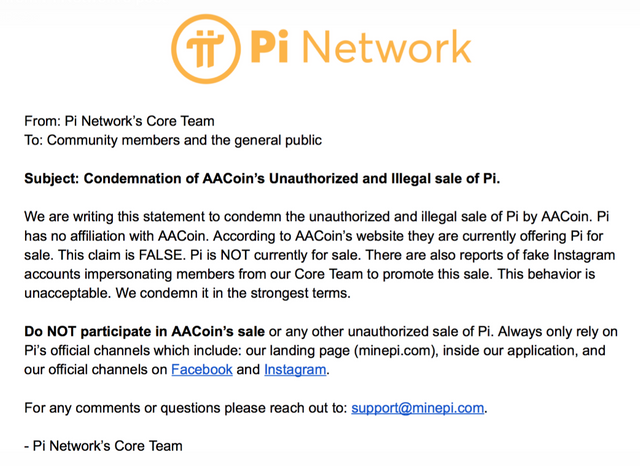The image size is (640, 466).
Task: Click the To: Community members line
Action: click(173, 140)
